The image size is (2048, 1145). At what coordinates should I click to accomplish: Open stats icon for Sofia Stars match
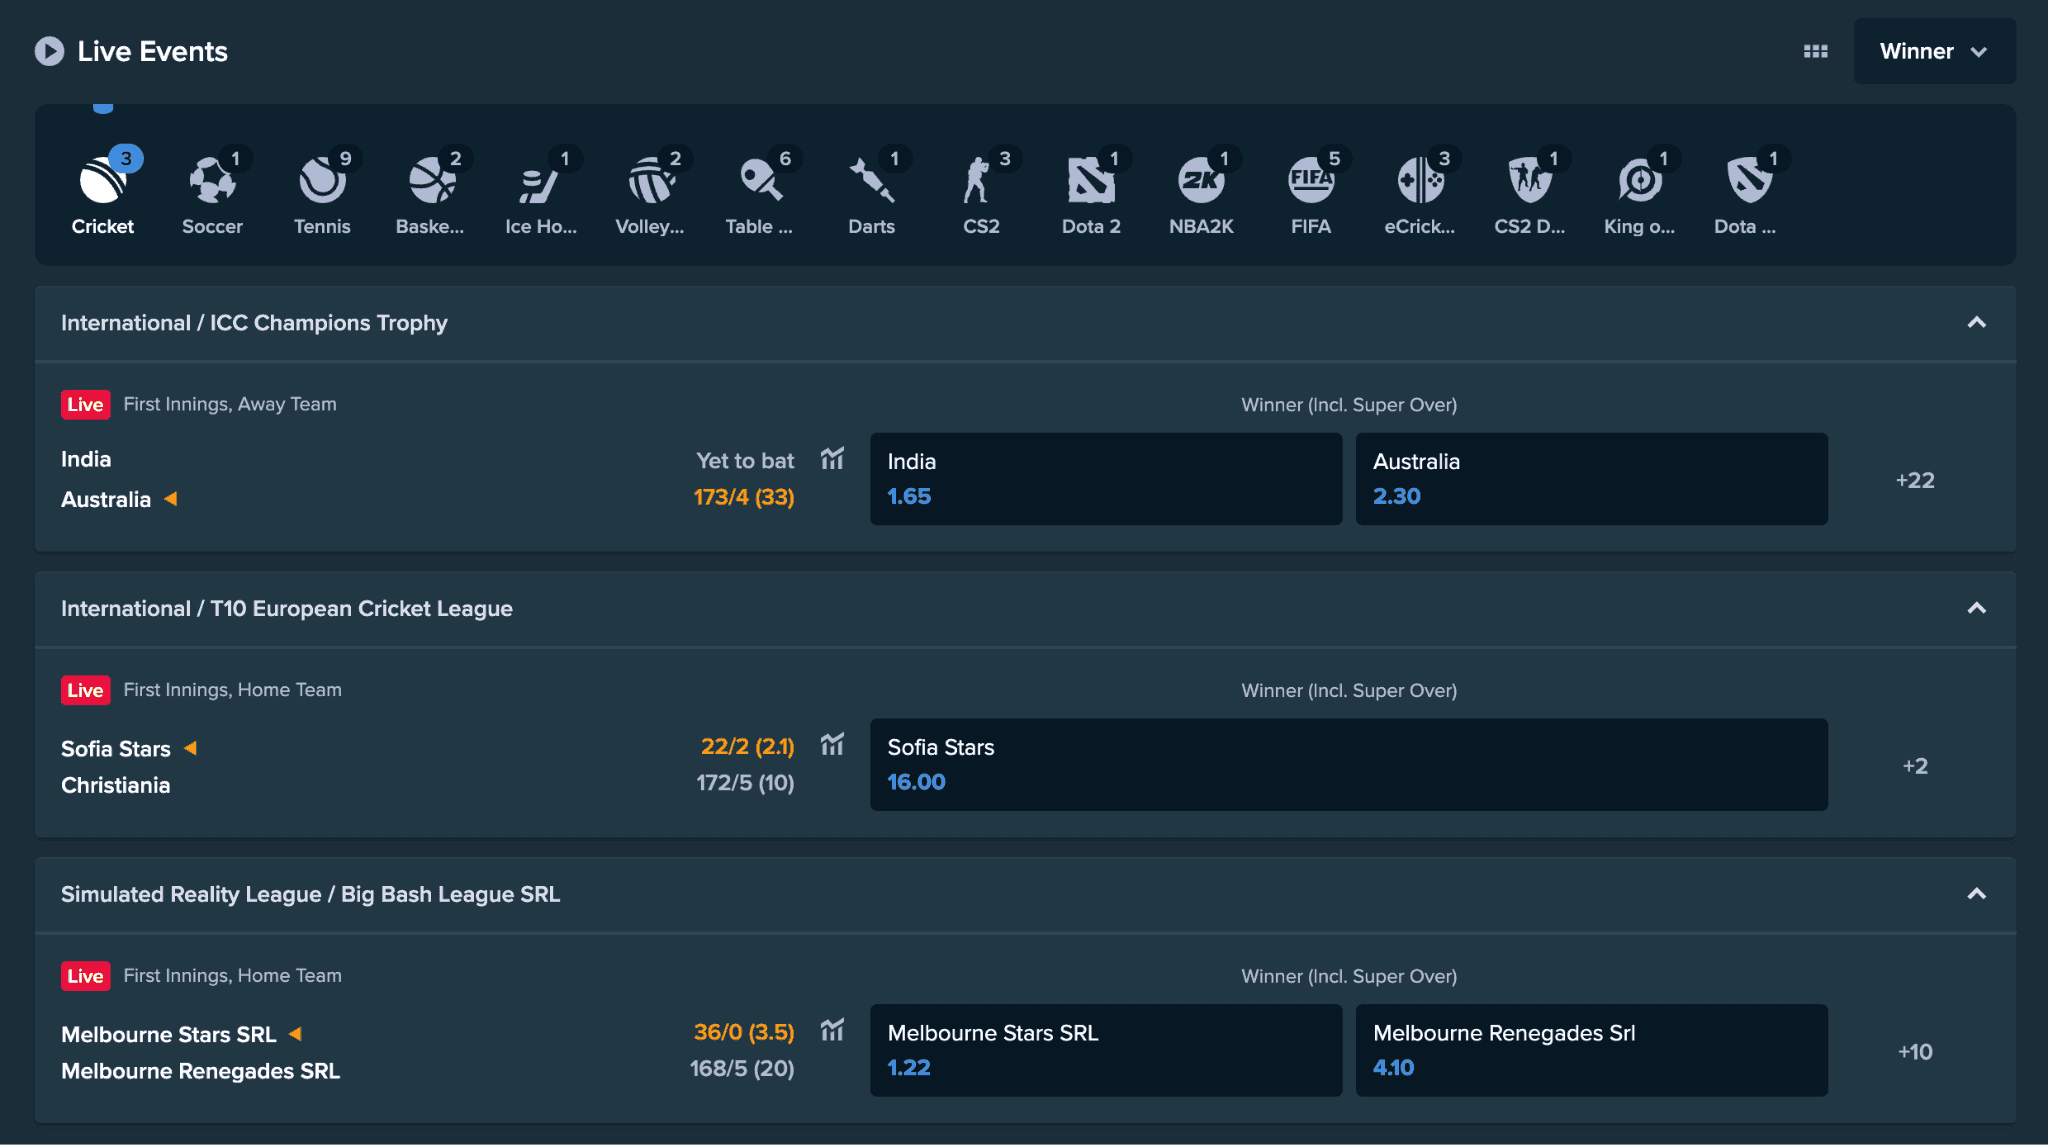(832, 744)
